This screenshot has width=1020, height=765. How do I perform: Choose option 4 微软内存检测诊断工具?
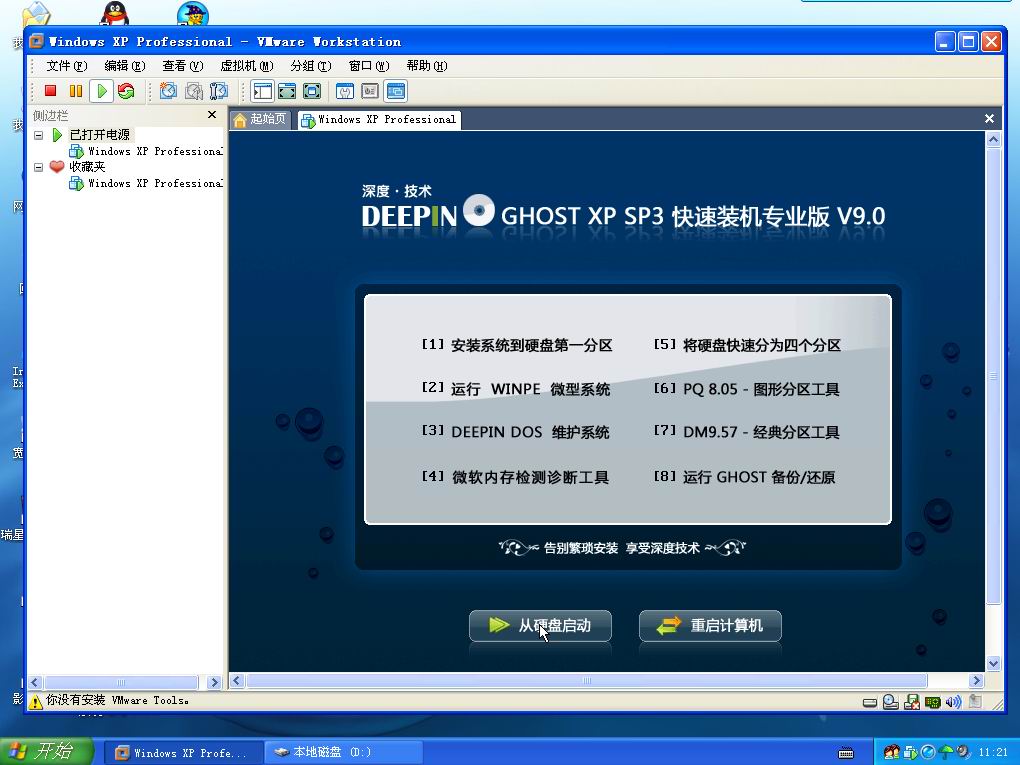[515, 477]
